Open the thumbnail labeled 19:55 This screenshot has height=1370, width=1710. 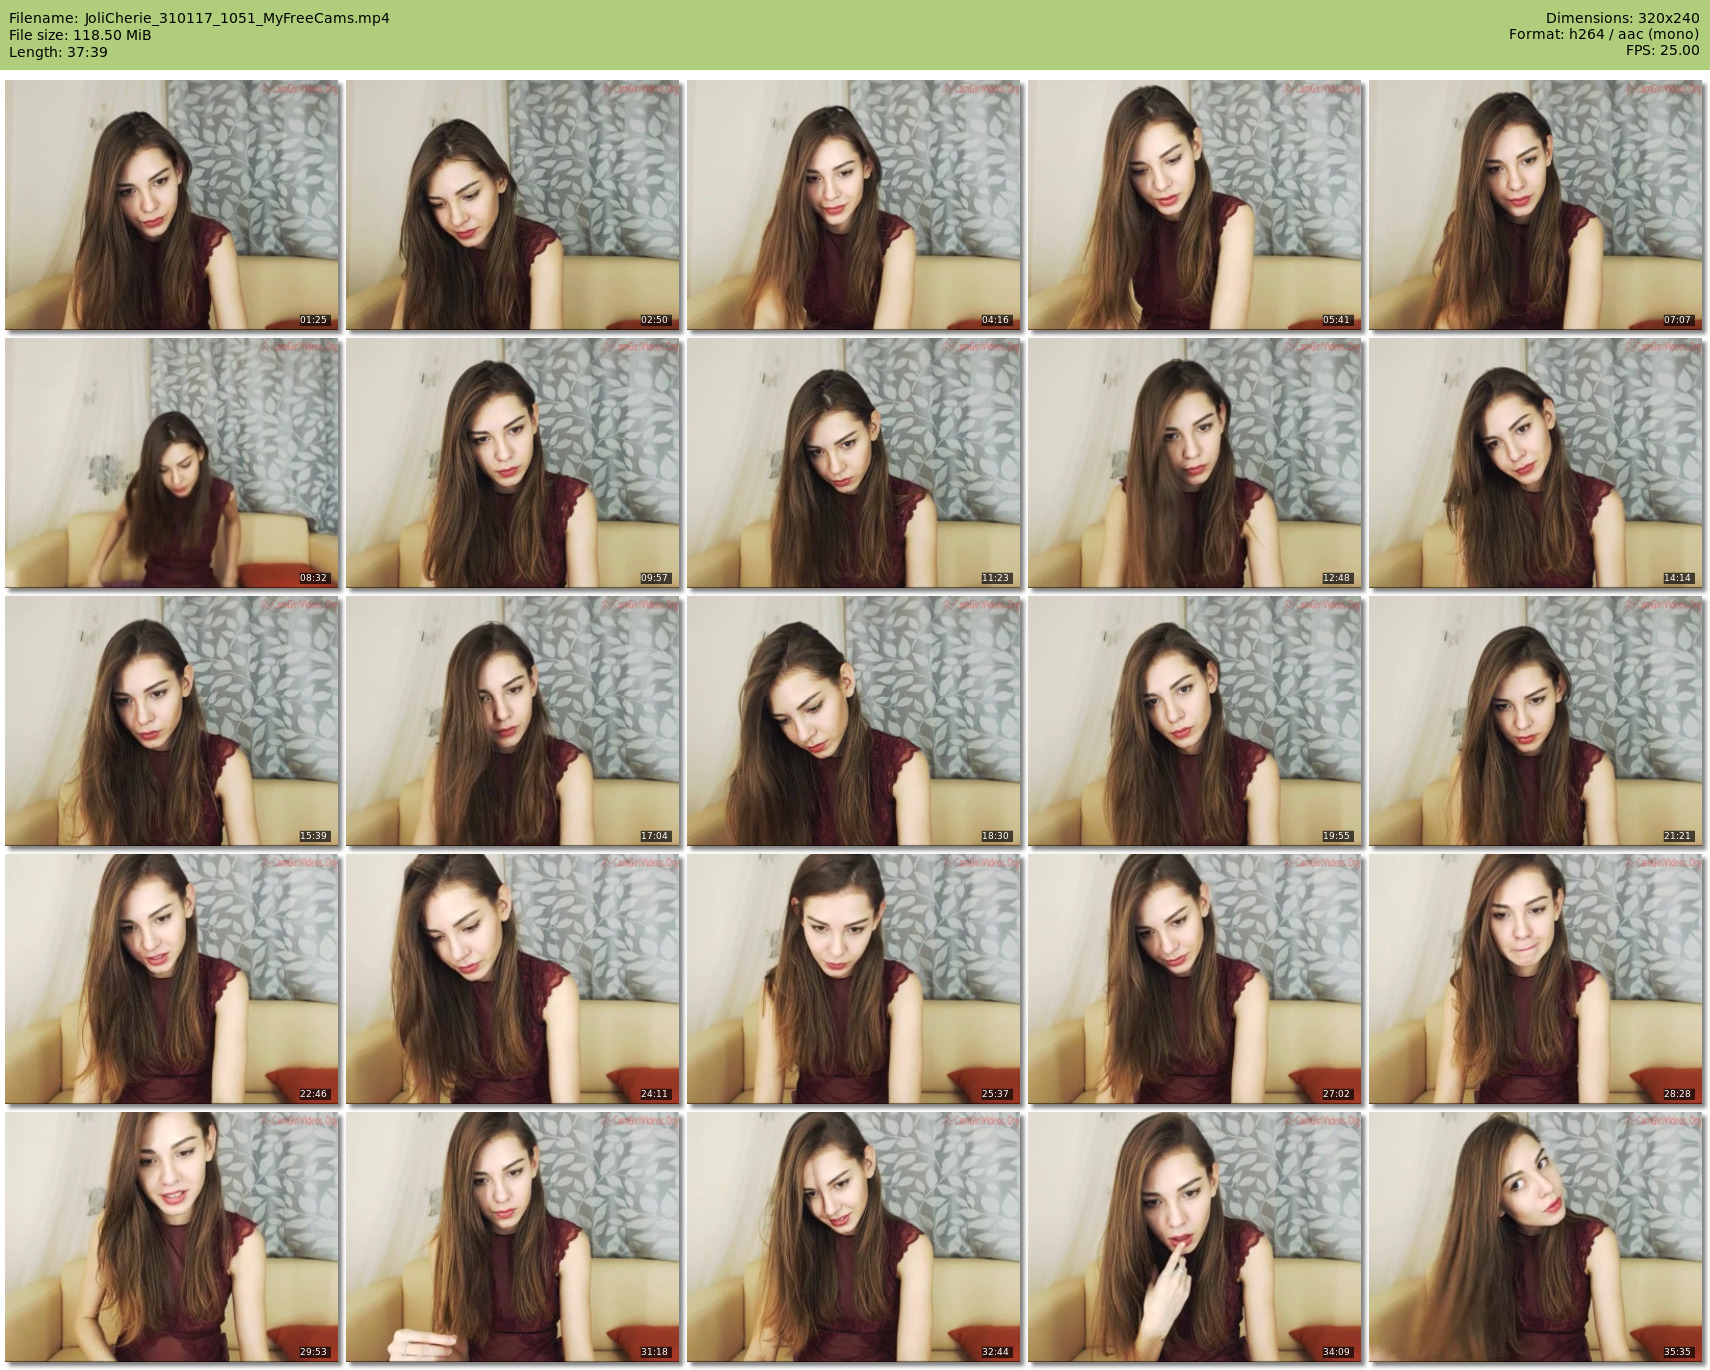[1195, 721]
